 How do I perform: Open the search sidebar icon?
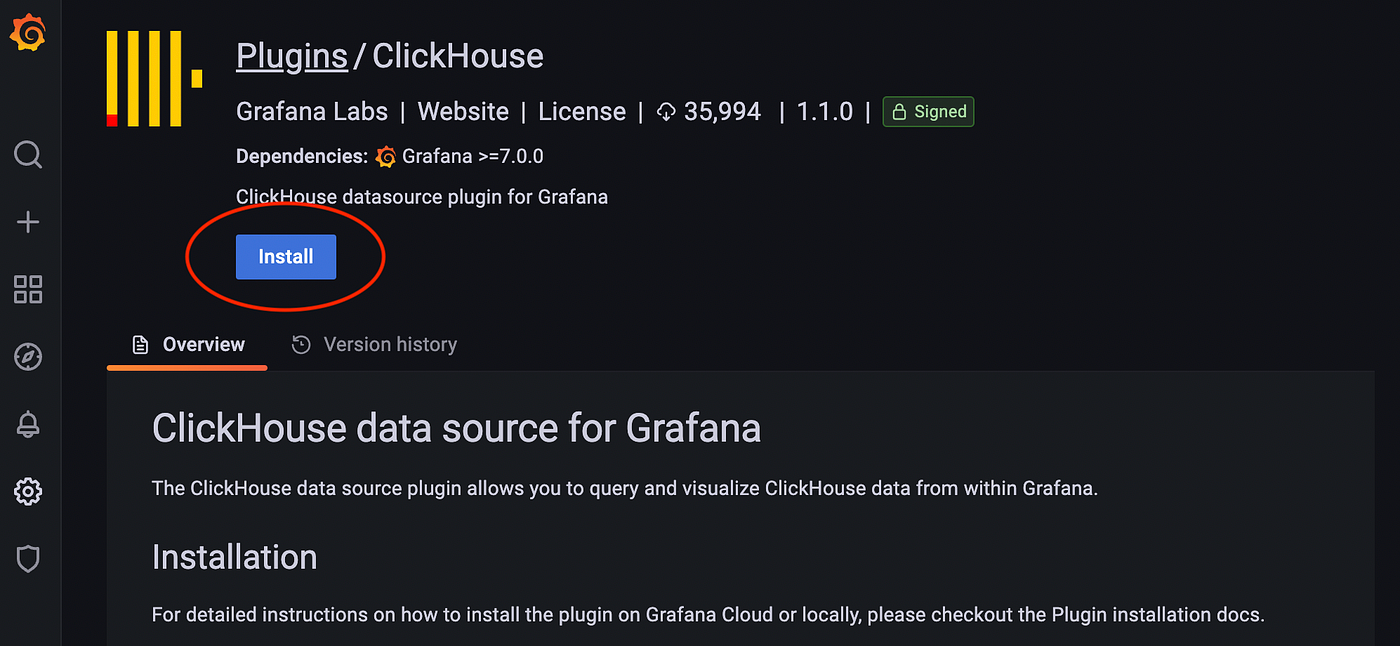[27, 155]
